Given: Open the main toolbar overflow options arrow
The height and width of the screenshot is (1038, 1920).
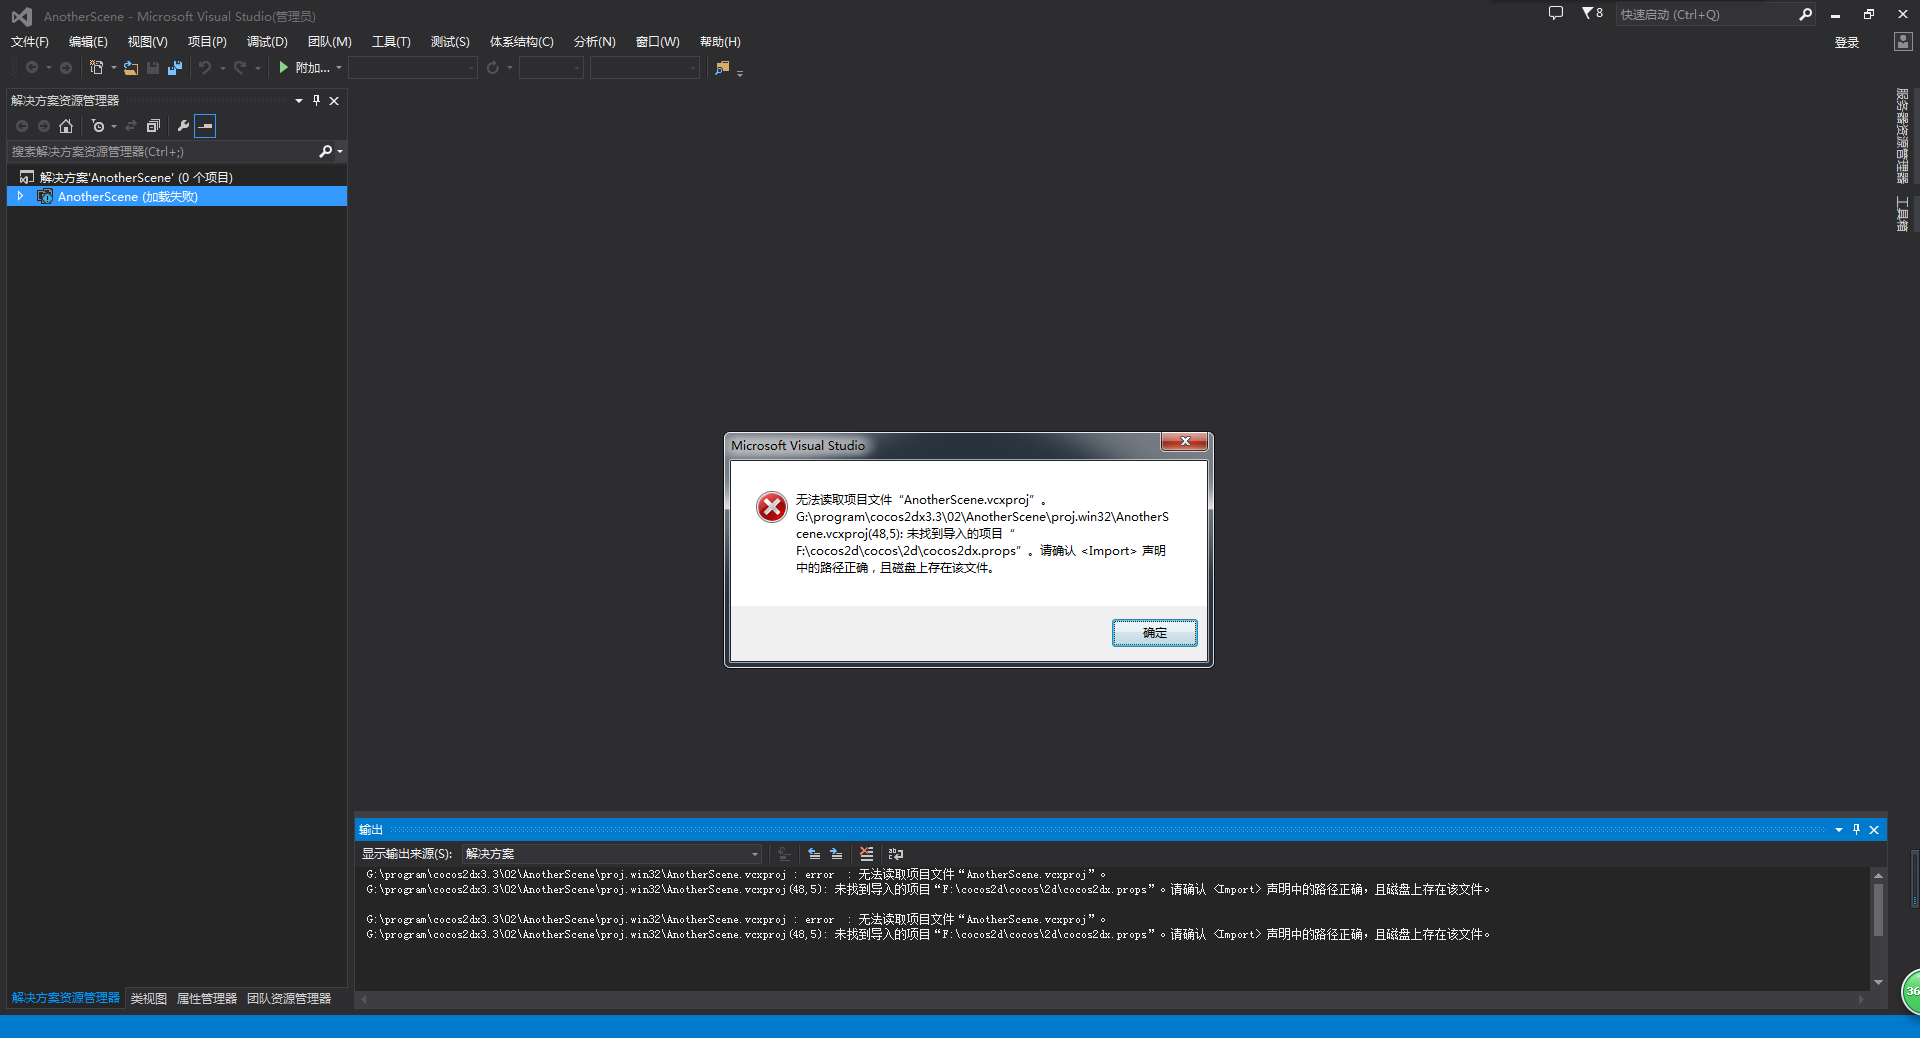Looking at the screenshot, I should (739, 71).
